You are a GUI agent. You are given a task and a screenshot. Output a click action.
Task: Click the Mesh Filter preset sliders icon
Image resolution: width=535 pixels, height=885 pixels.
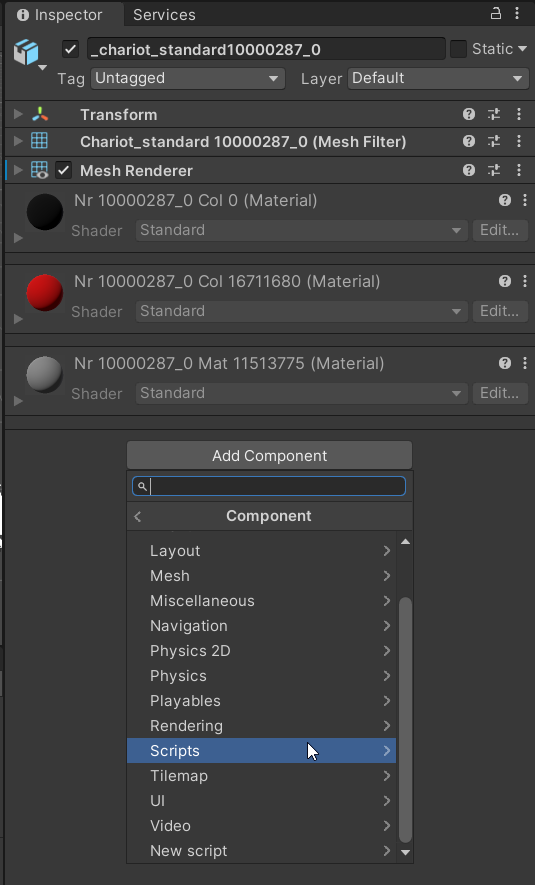click(x=494, y=141)
